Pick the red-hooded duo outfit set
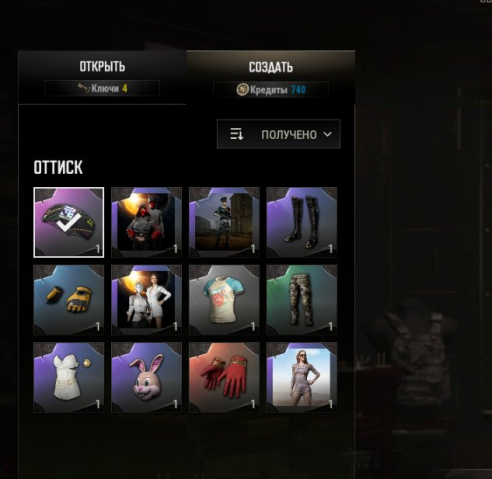 [146, 222]
